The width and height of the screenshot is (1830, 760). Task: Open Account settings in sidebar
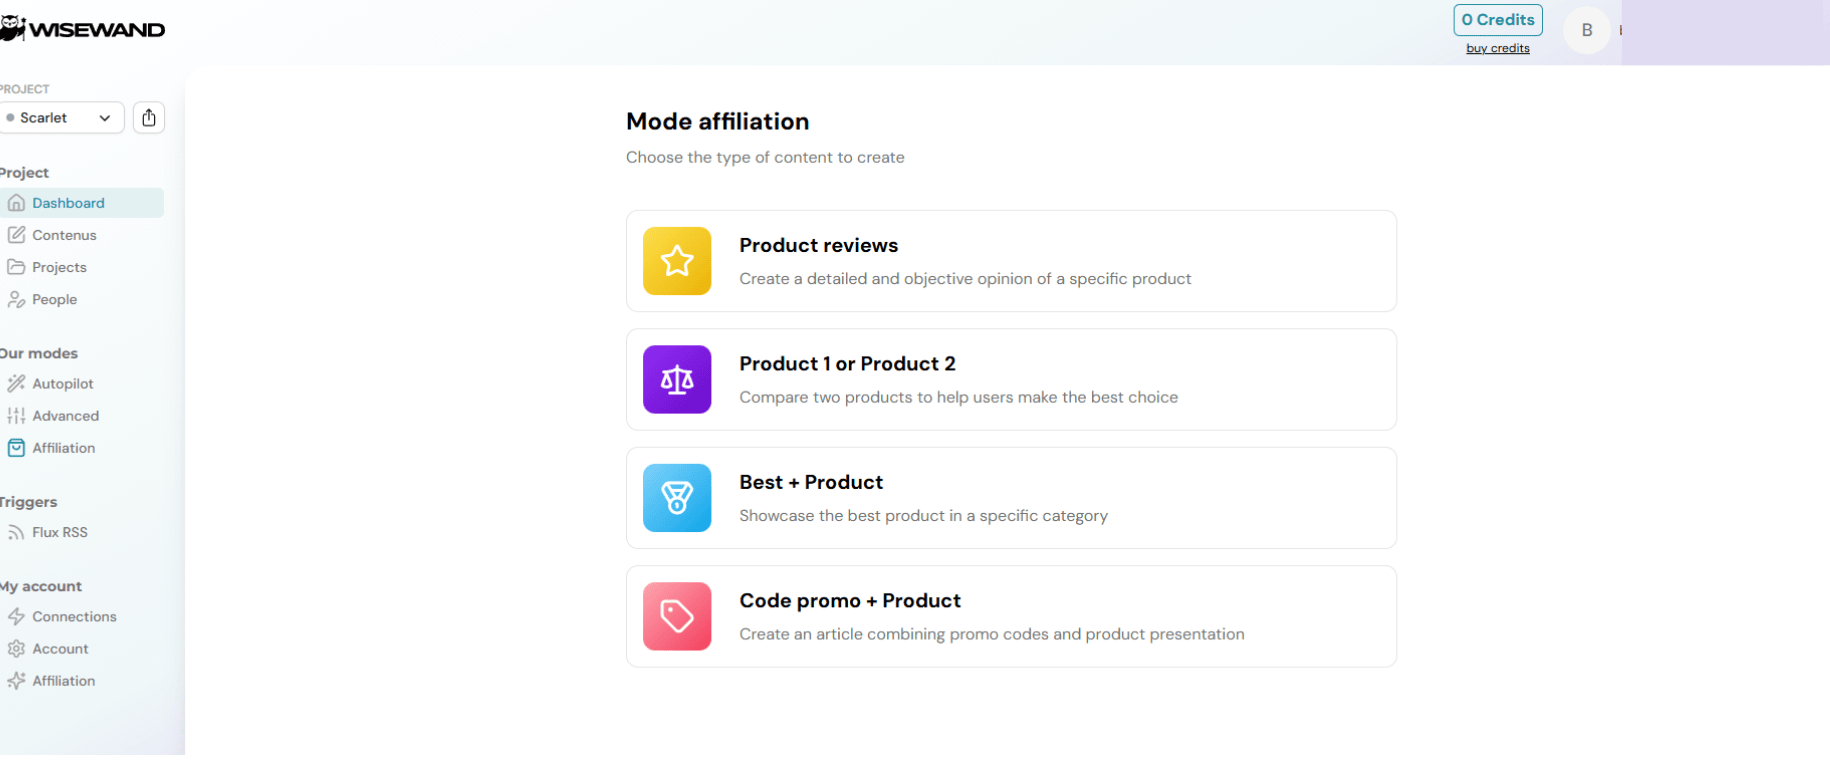(x=60, y=649)
